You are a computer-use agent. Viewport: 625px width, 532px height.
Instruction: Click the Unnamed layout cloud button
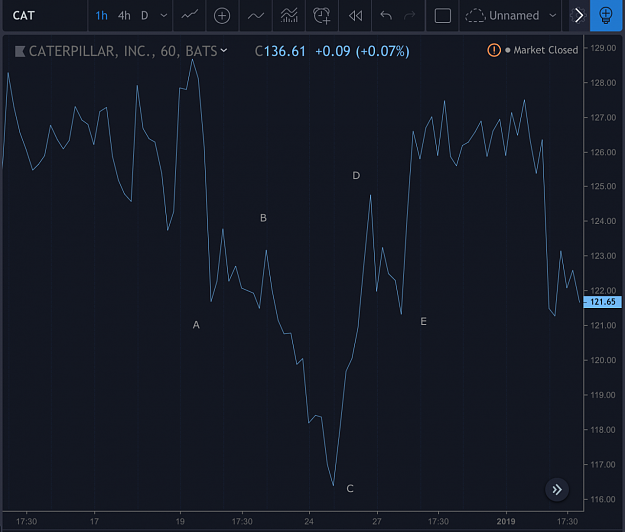(x=502, y=16)
